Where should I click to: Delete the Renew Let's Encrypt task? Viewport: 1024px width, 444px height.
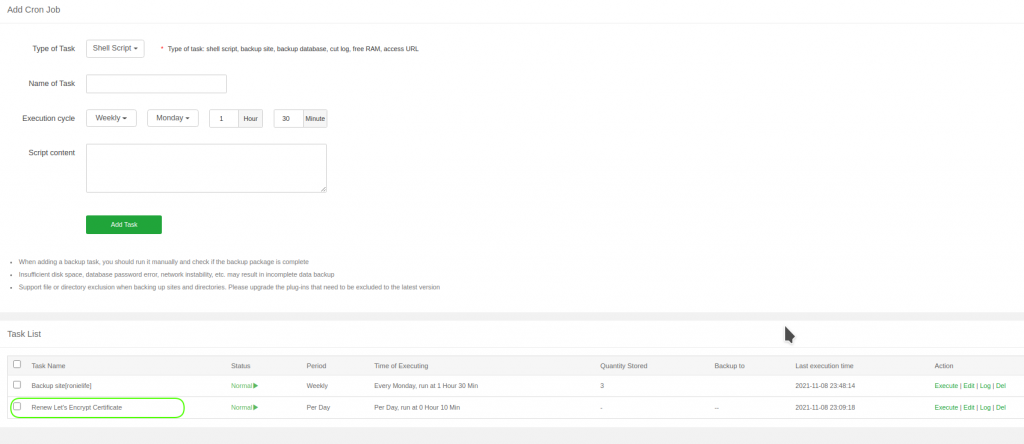pyautogui.click(x=1001, y=407)
